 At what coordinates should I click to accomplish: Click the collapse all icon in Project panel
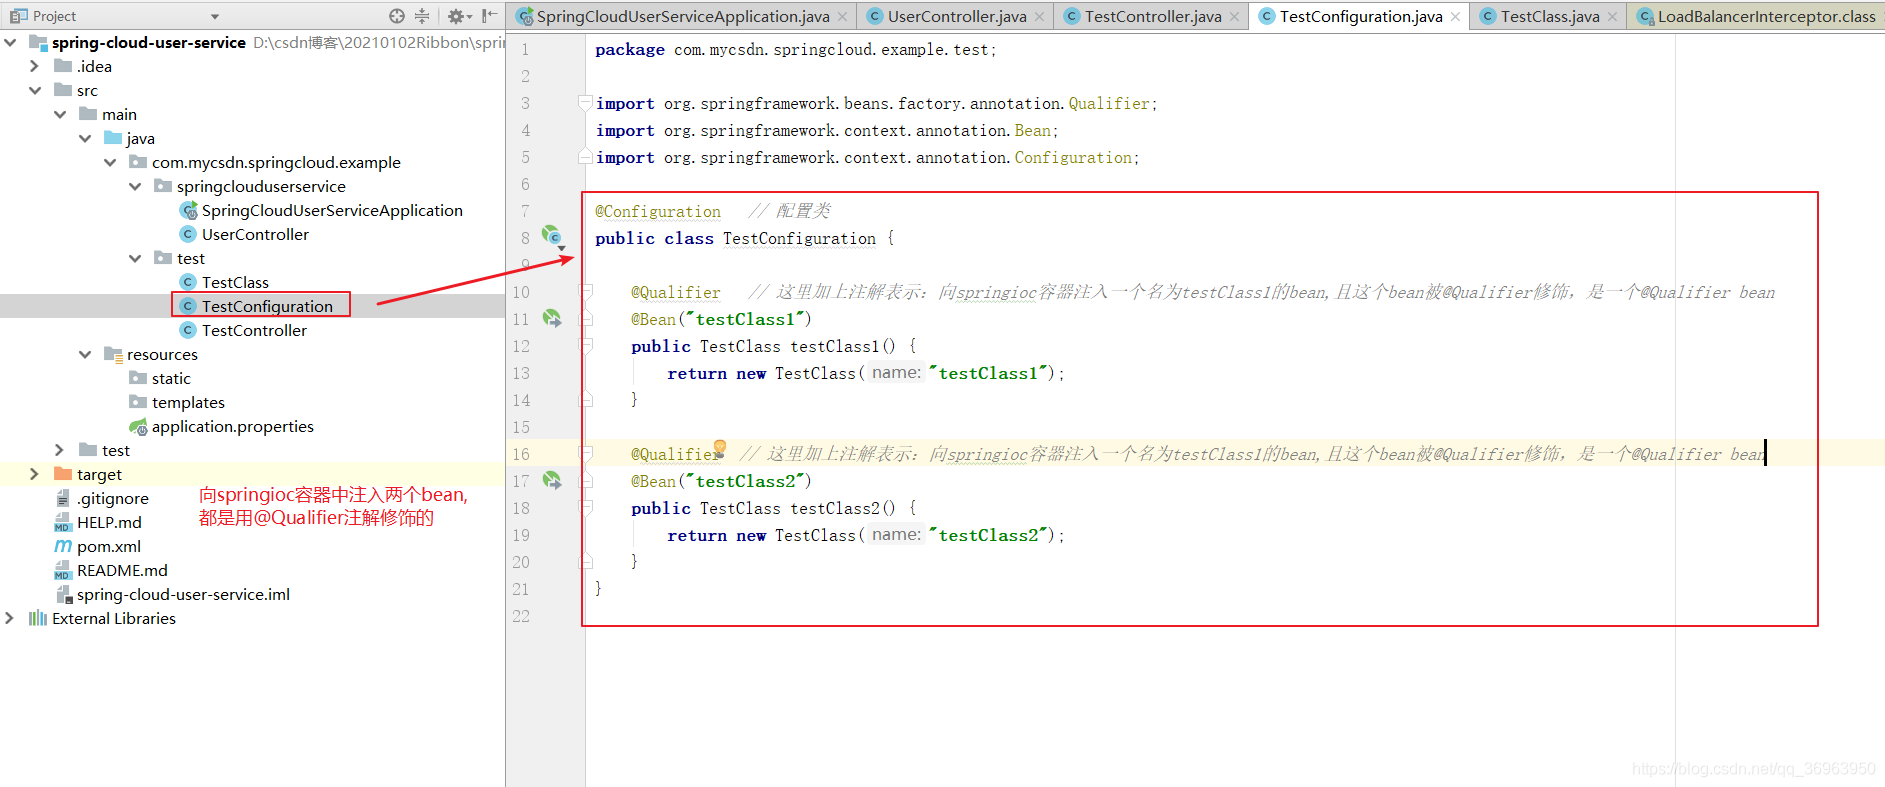tap(422, 16)
